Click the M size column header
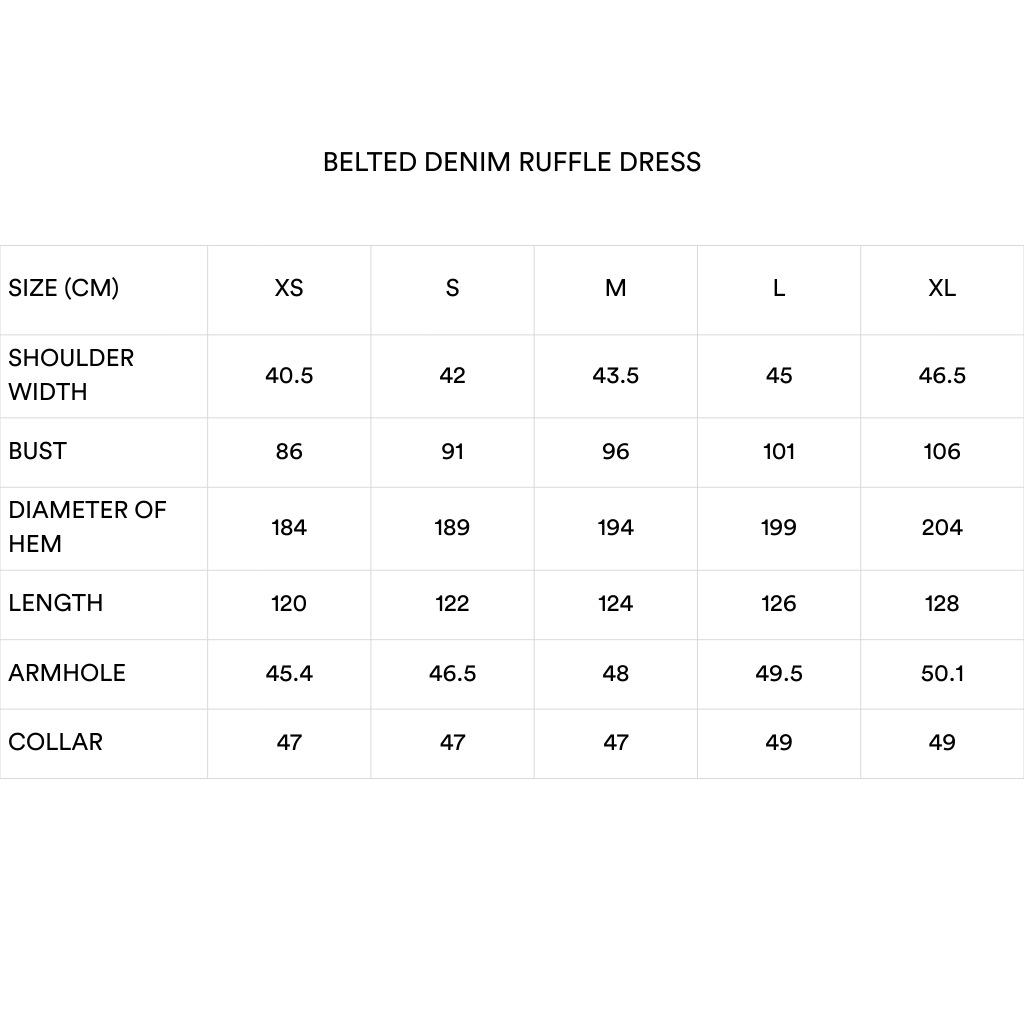Image resolution: width=1024 pixels, height=1024 pixels. pyautogui.click(x=616, y=288)
